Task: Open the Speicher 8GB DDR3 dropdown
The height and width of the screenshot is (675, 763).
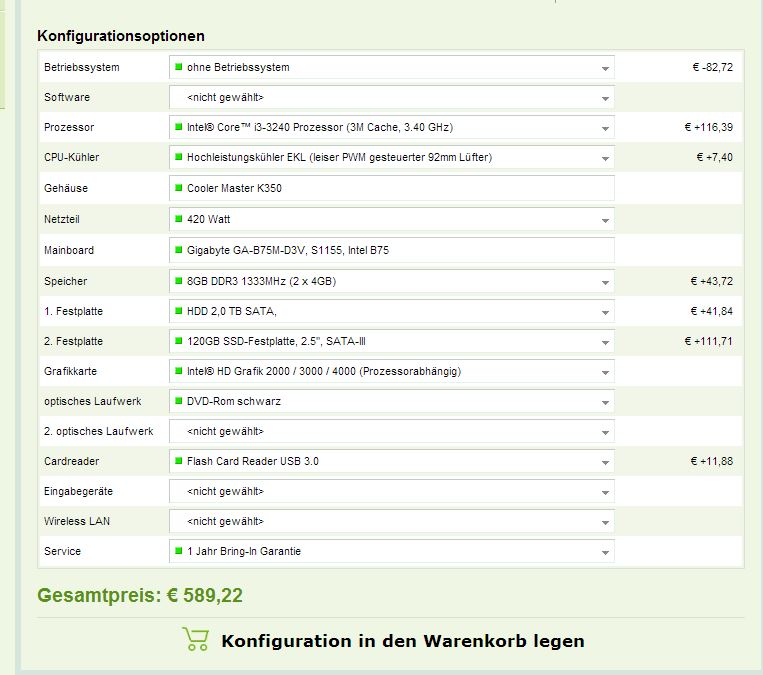Action: pos(392,281)
